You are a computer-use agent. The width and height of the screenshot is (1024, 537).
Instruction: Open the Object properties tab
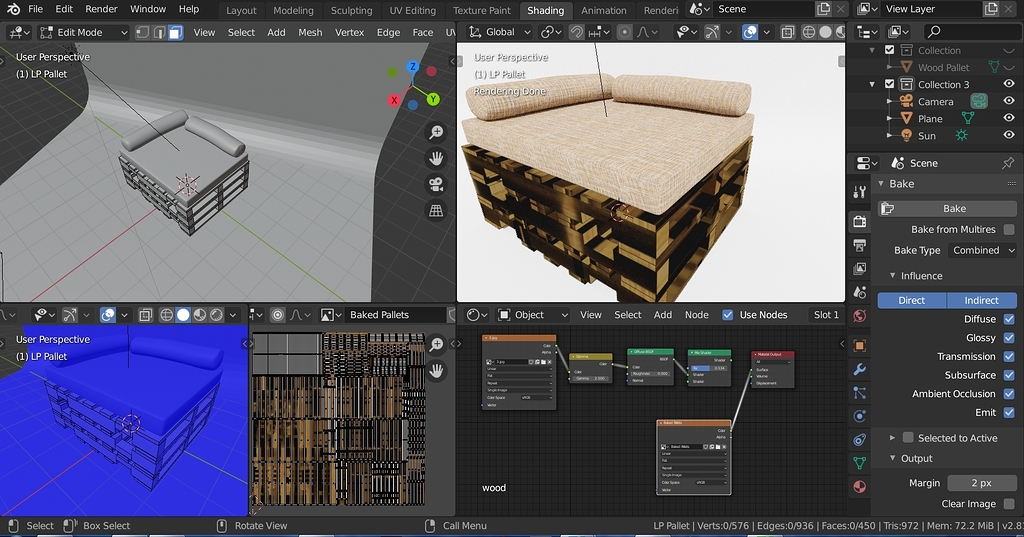[859, 346]
